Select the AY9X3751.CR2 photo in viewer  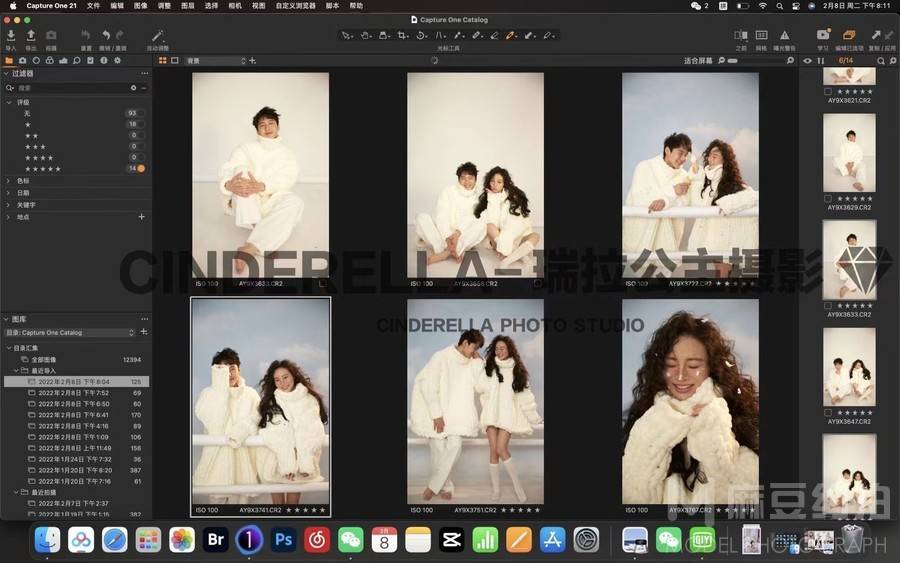point(475,401)
